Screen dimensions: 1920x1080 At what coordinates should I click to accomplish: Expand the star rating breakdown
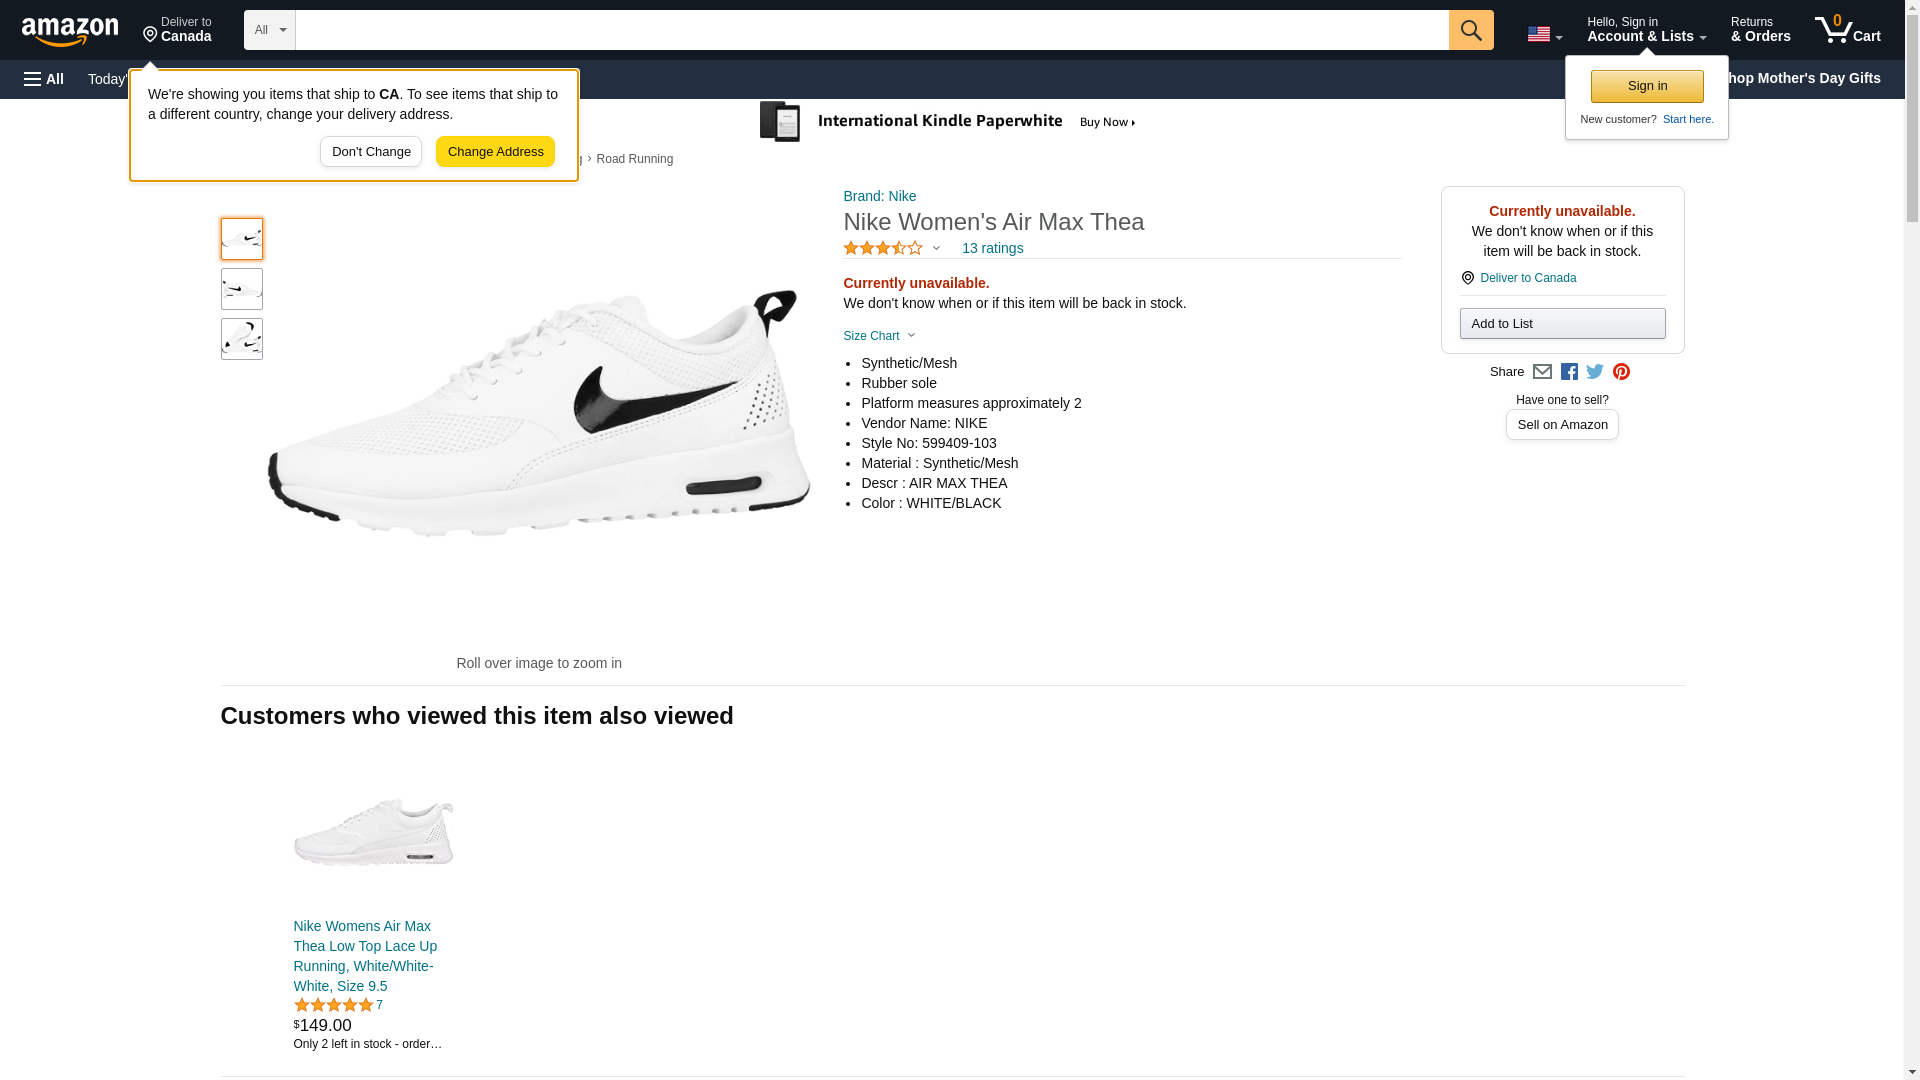(x=892, y=248)
